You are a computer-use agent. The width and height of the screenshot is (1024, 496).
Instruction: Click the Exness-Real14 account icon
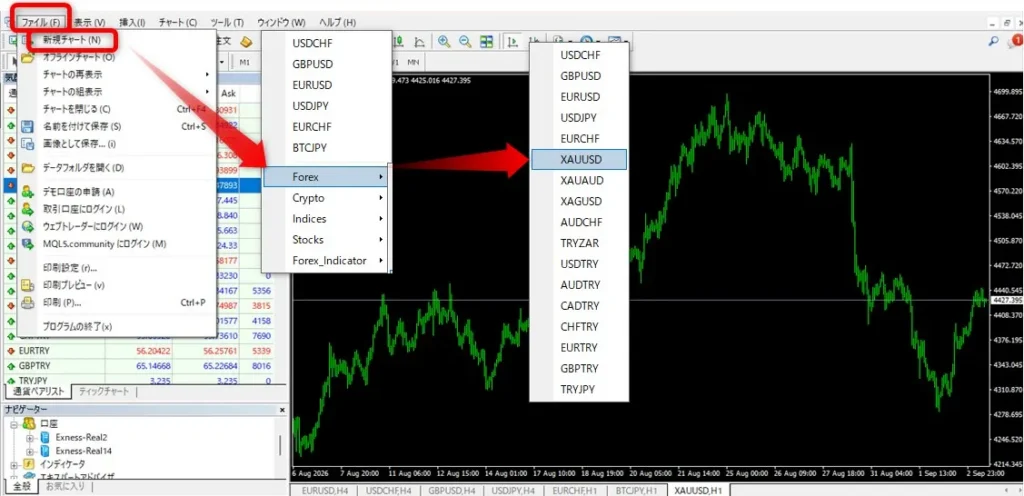(45, 451)
